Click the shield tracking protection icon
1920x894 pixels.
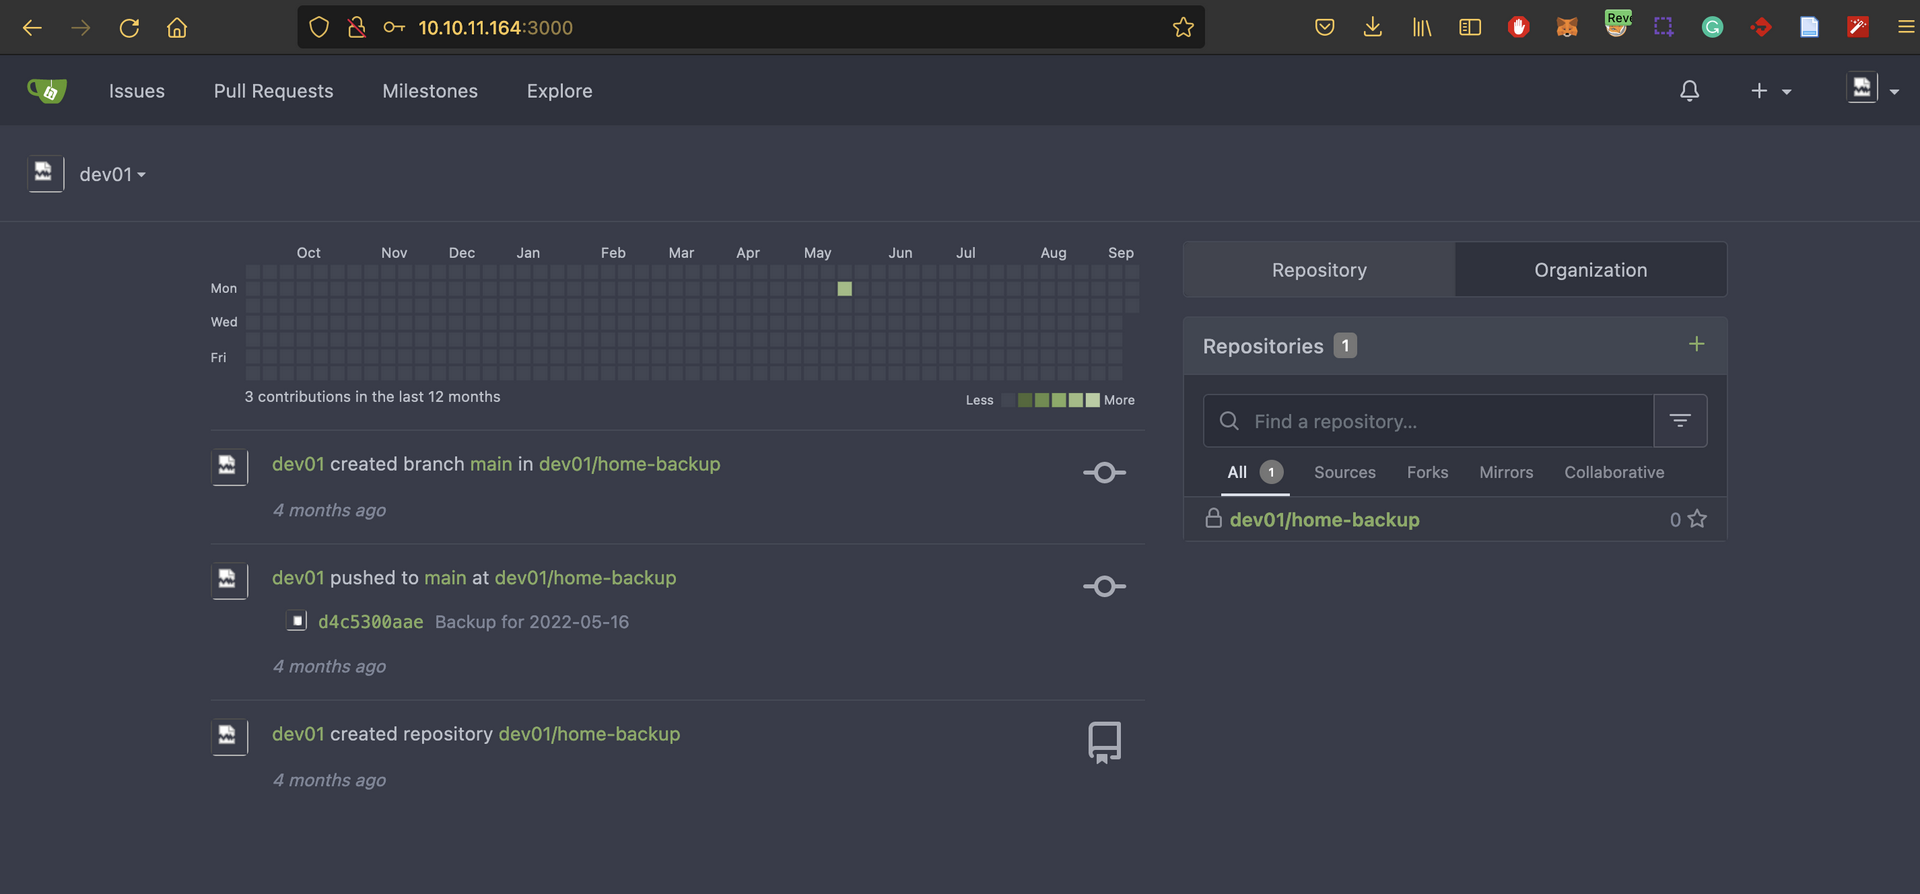click(319, 27)
